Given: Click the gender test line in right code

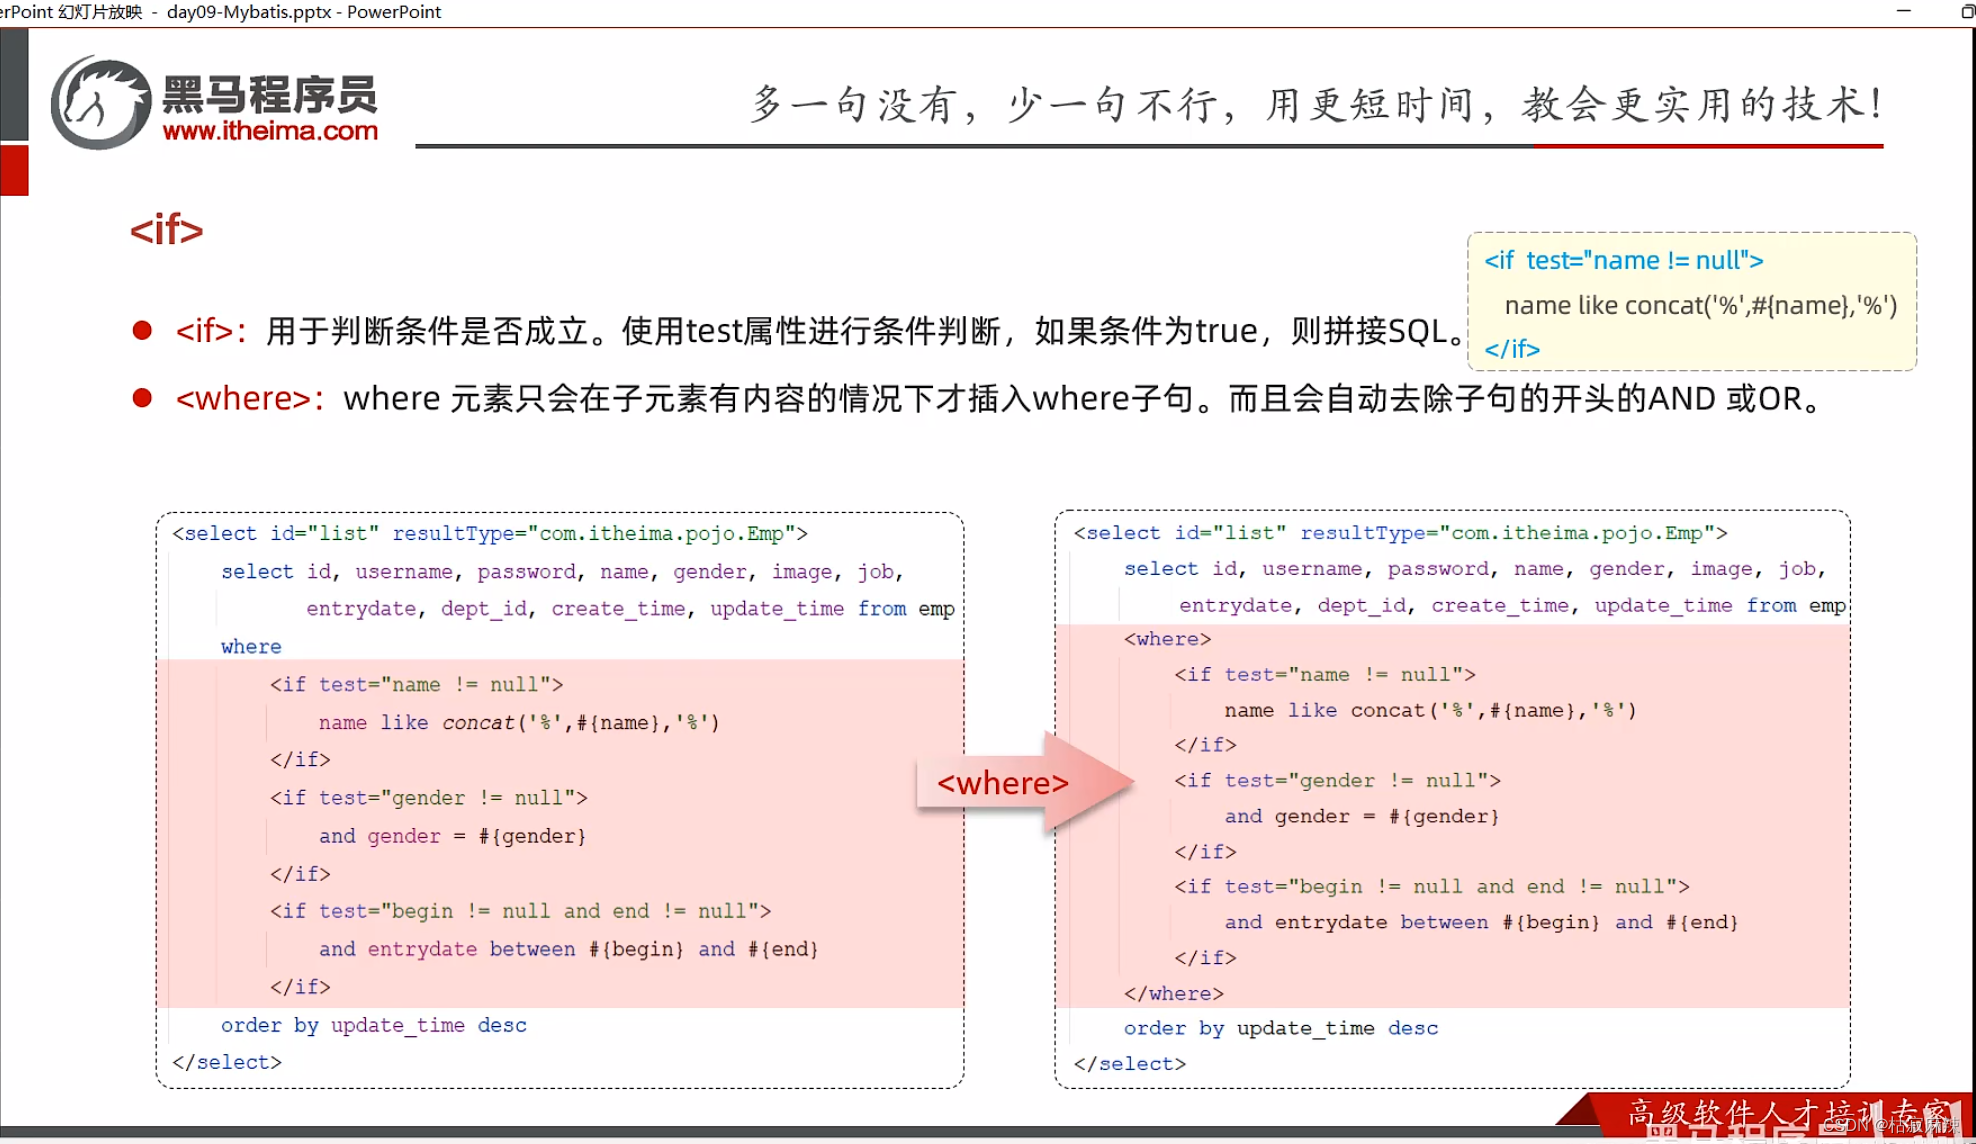Looking at the screenshot, I should tap(1337, 780).
